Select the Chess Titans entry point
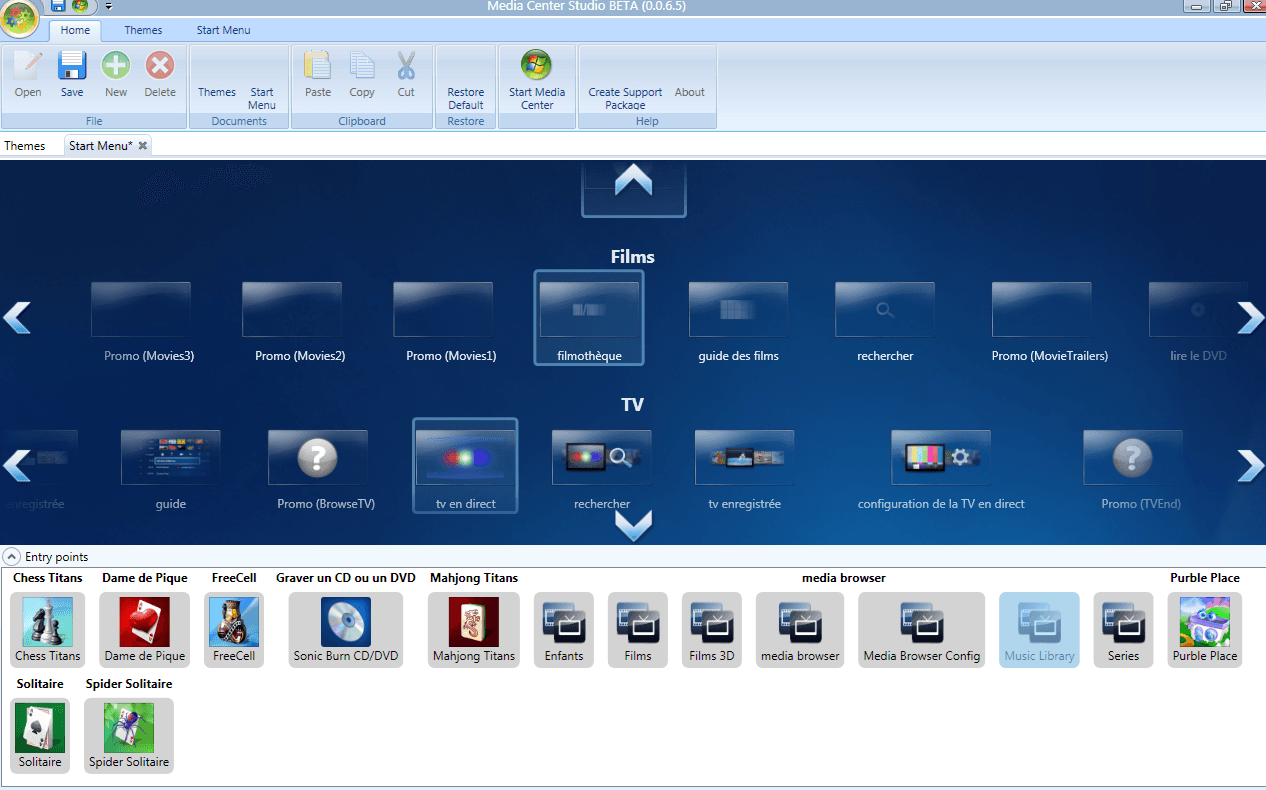The height and width of the screenshot is (790, 1266). click(x=48, y=630)
